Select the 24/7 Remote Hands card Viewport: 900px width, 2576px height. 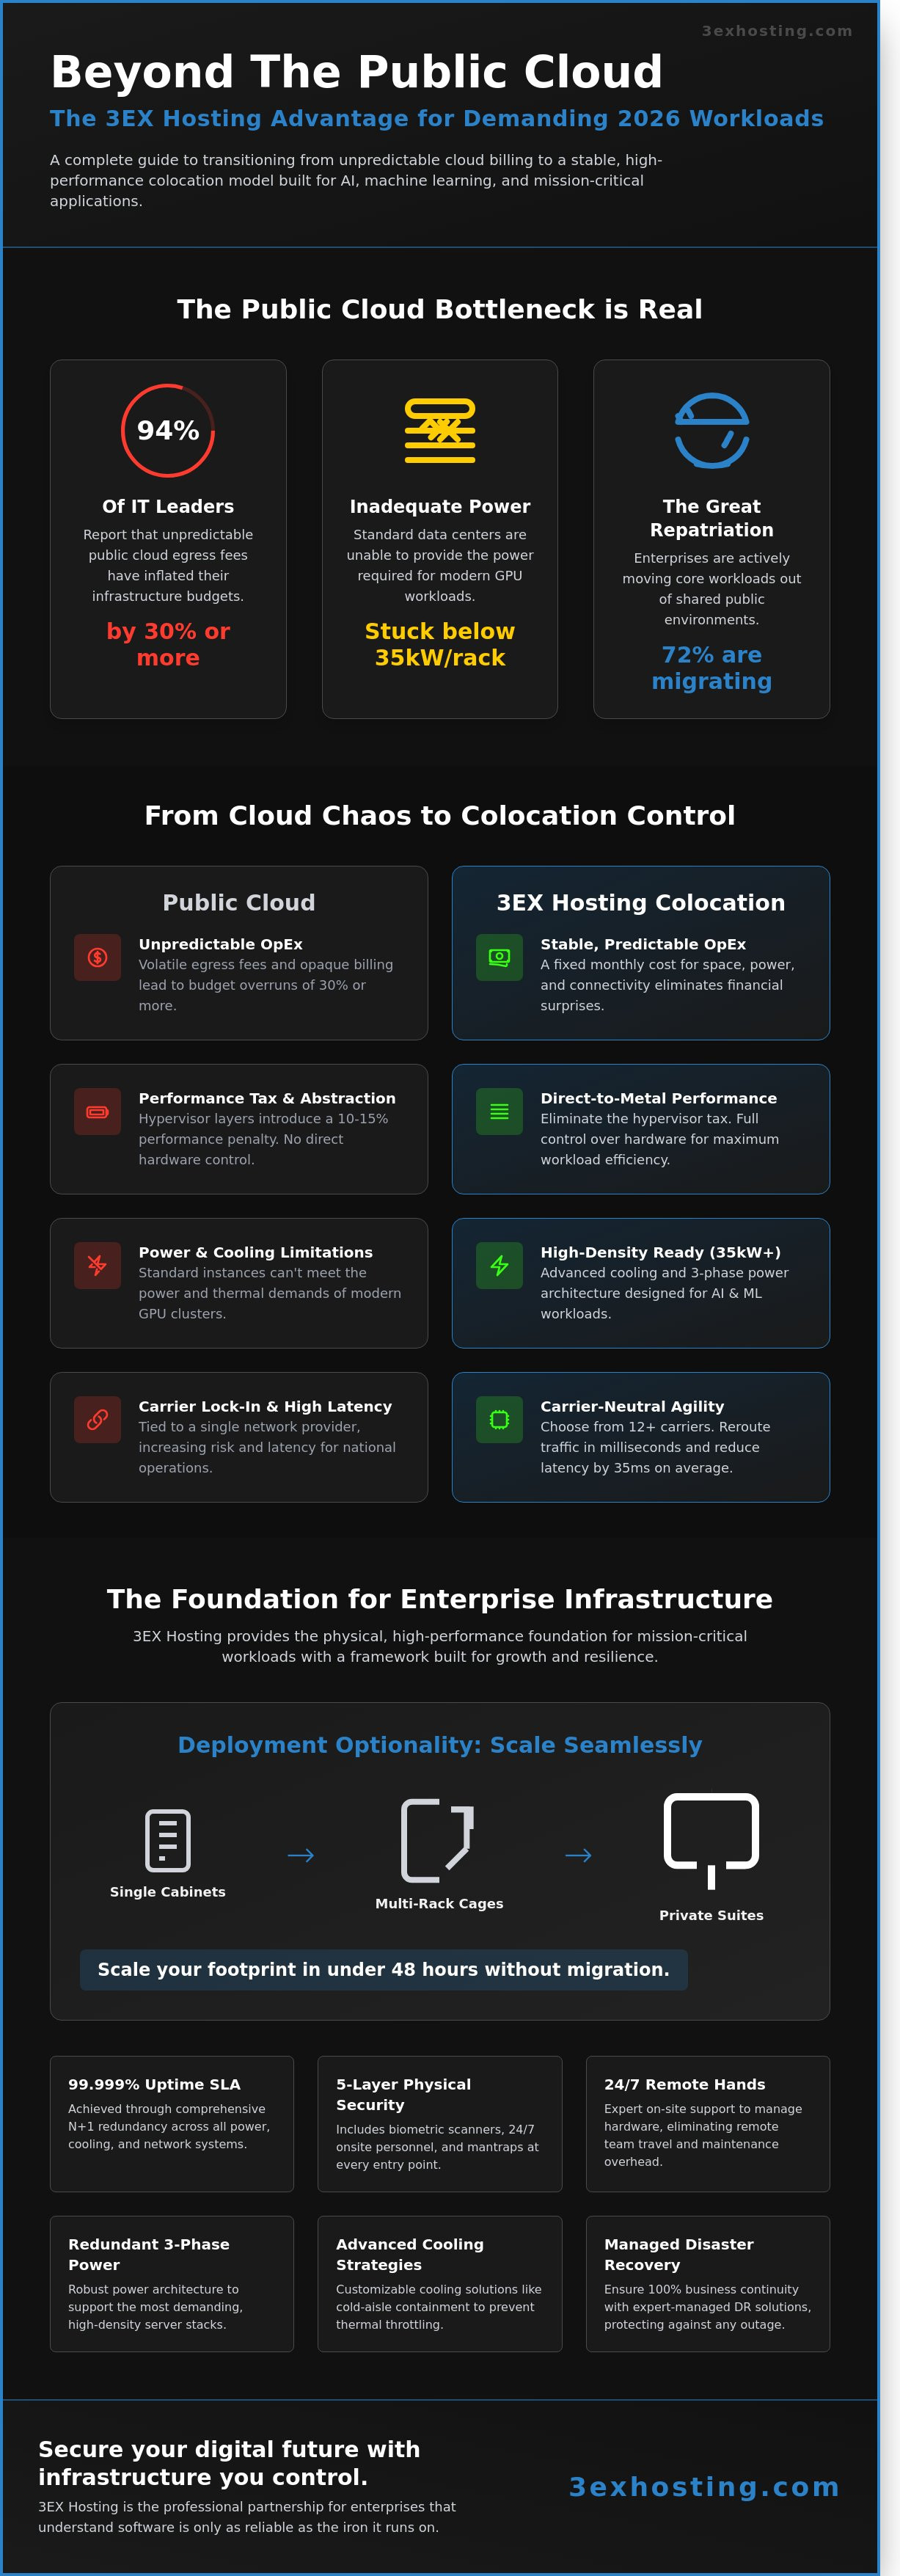[x=708, y=2124]
